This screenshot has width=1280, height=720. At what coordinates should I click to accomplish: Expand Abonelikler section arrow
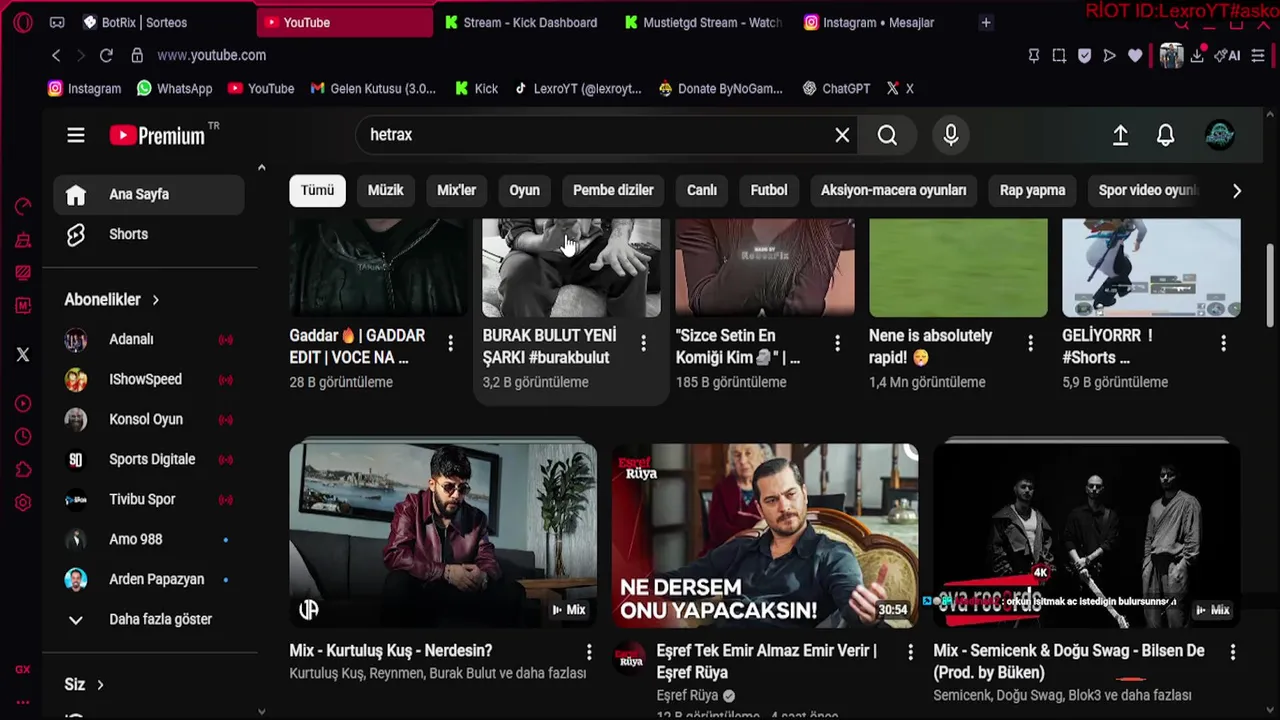pos(156,300)
